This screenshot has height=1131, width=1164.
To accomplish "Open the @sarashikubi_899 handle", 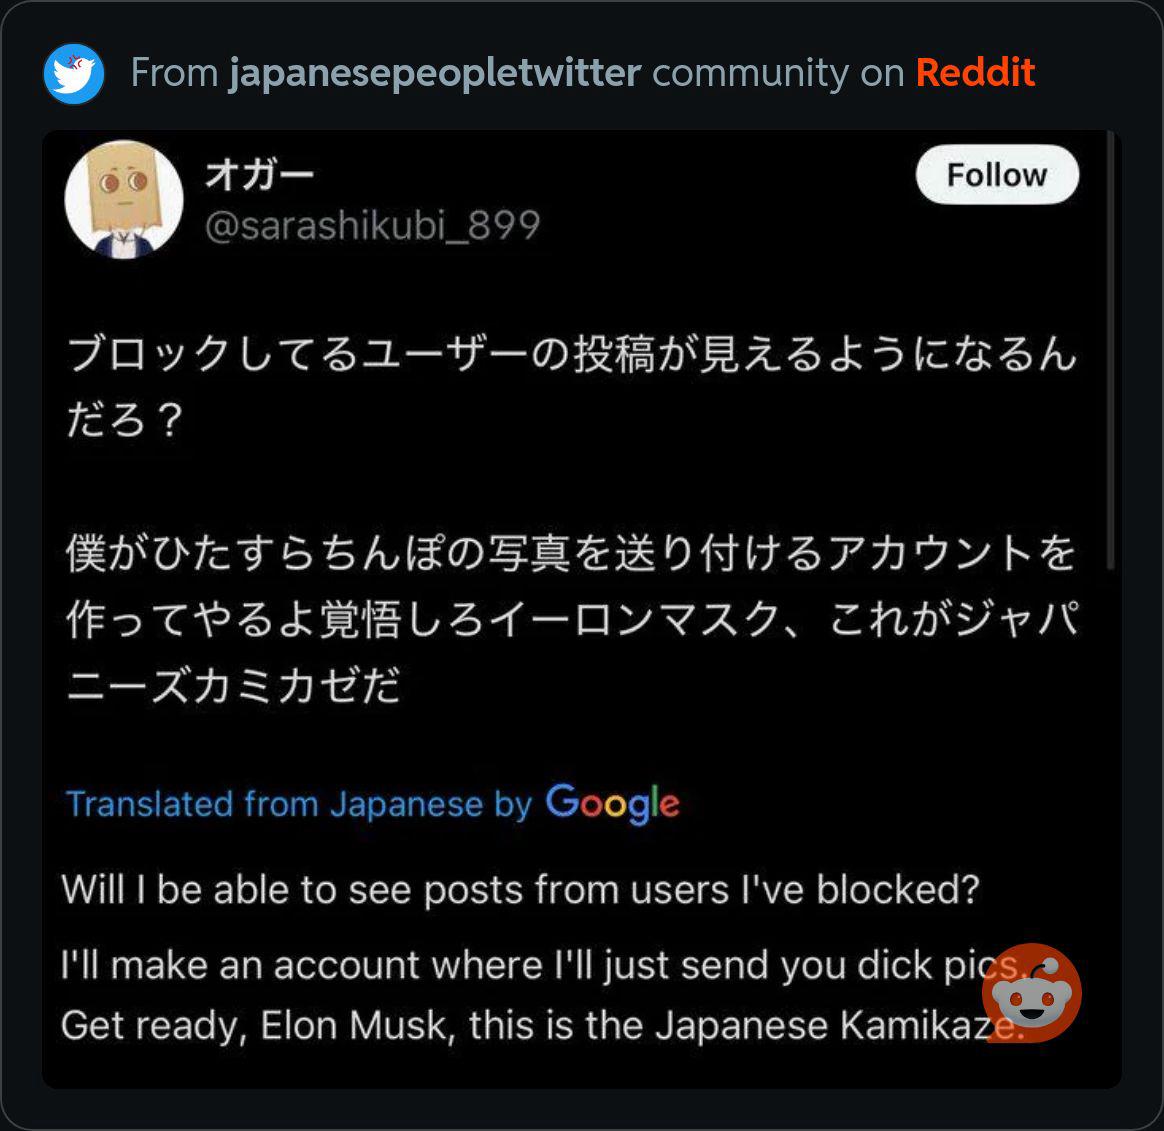I will 372,225.
